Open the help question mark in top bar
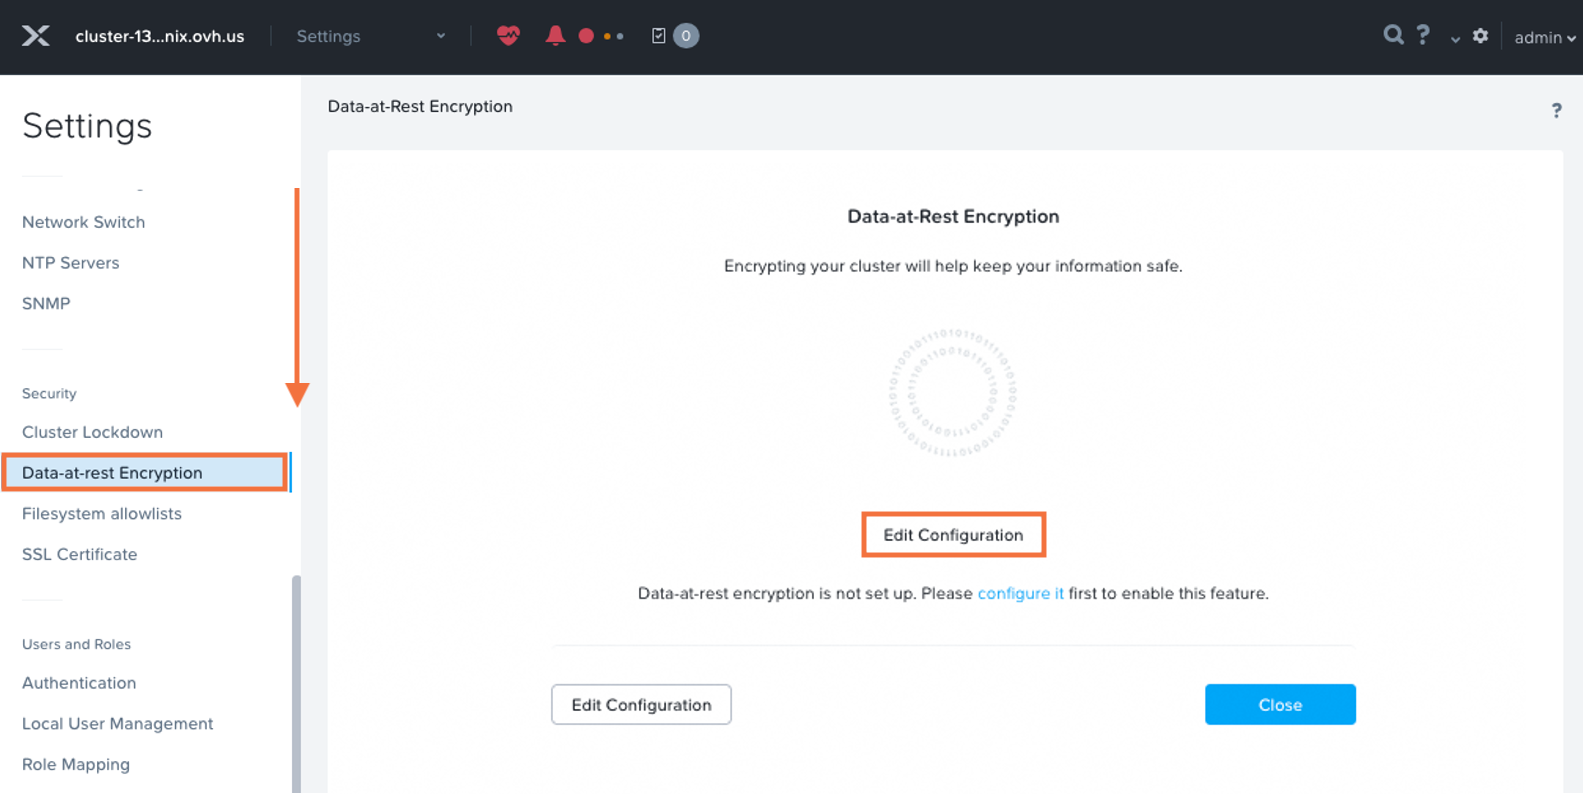The height and width of the screenshot is (794, 1583). (1423, 35)
